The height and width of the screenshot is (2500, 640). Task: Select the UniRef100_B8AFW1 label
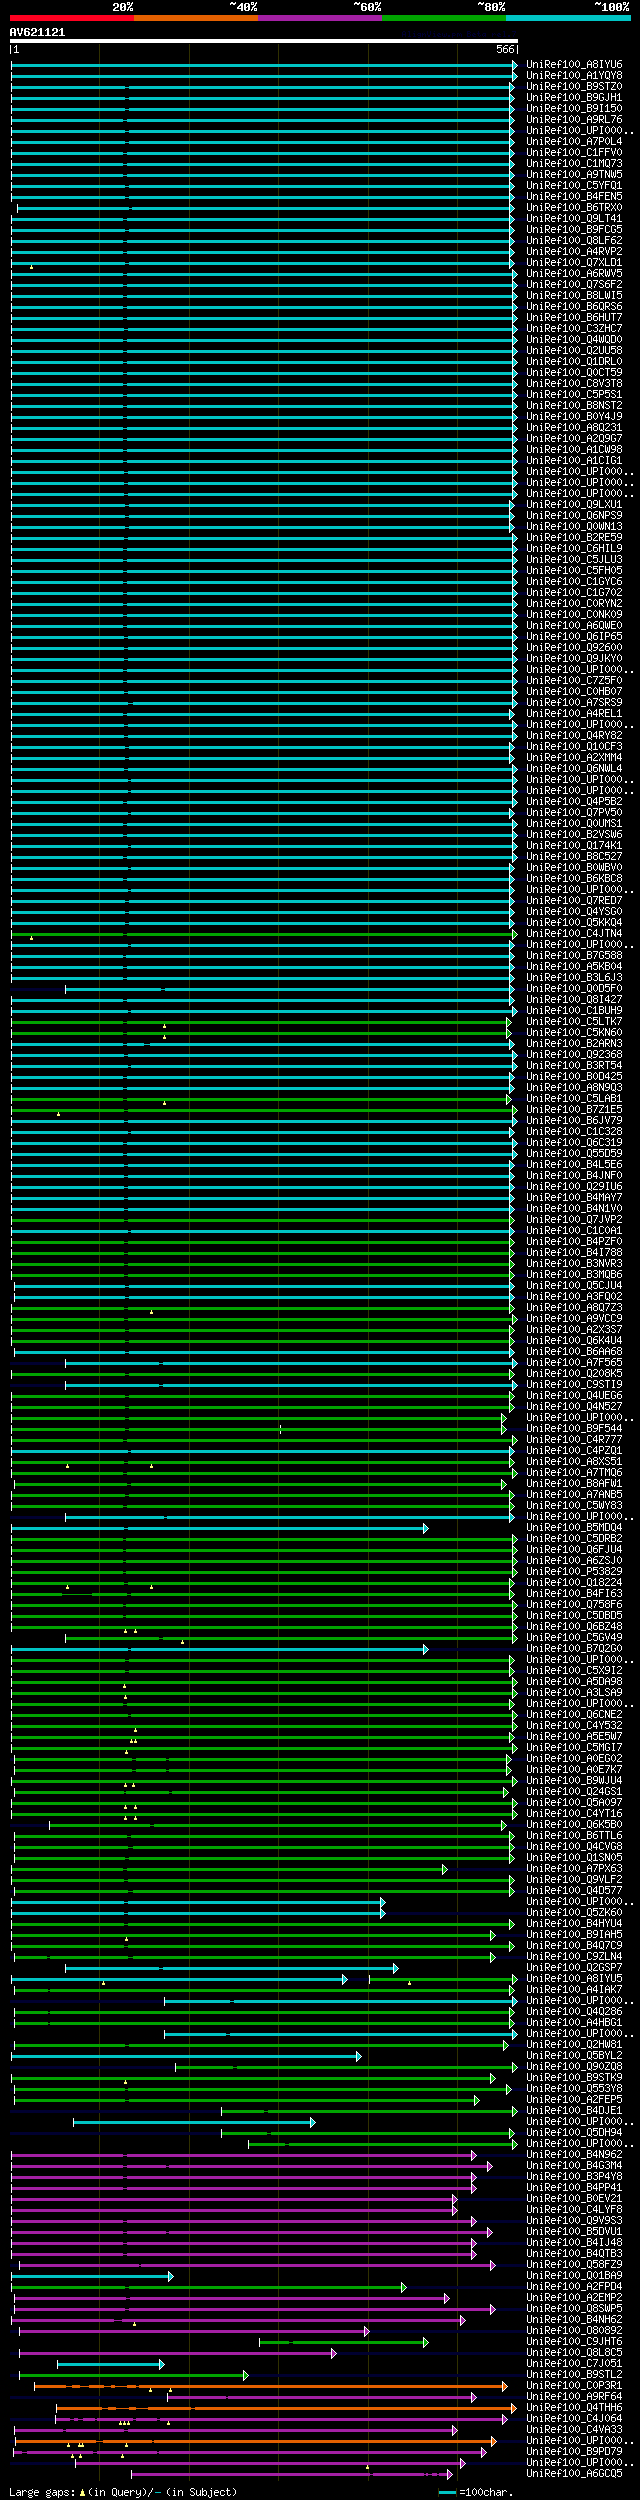click(x=574, y=1483)
